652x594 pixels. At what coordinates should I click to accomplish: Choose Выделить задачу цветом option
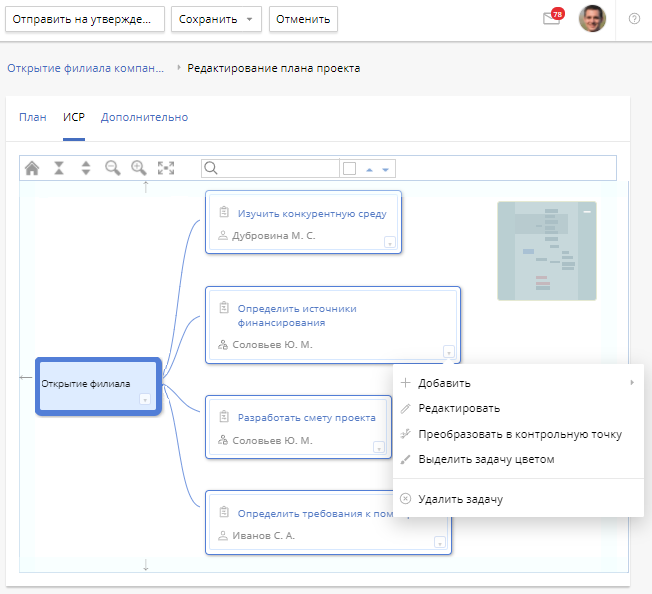(x=486, y=460)
